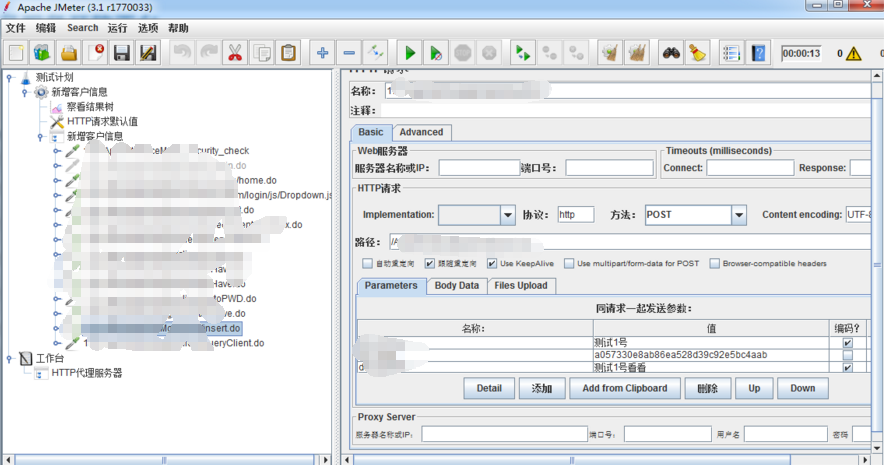Collapse the 工作台 tree node

9,358
